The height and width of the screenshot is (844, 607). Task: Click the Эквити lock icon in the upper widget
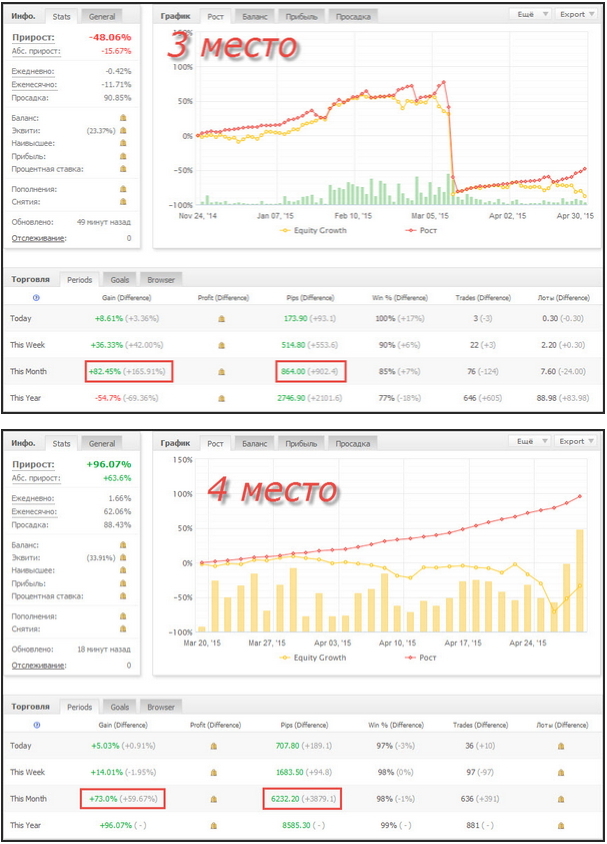[123, 130]
